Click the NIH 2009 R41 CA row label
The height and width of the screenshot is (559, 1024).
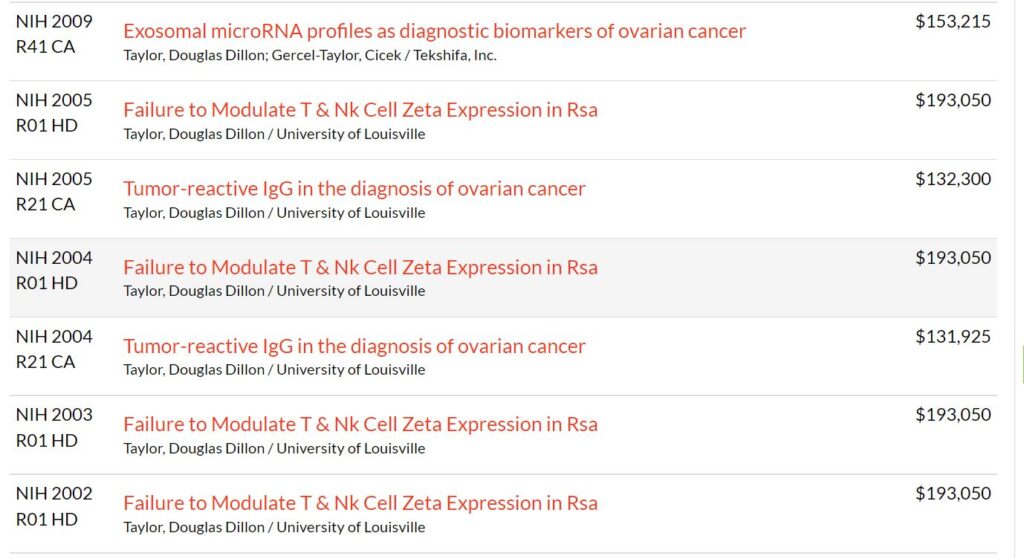[x=54, y=34]
